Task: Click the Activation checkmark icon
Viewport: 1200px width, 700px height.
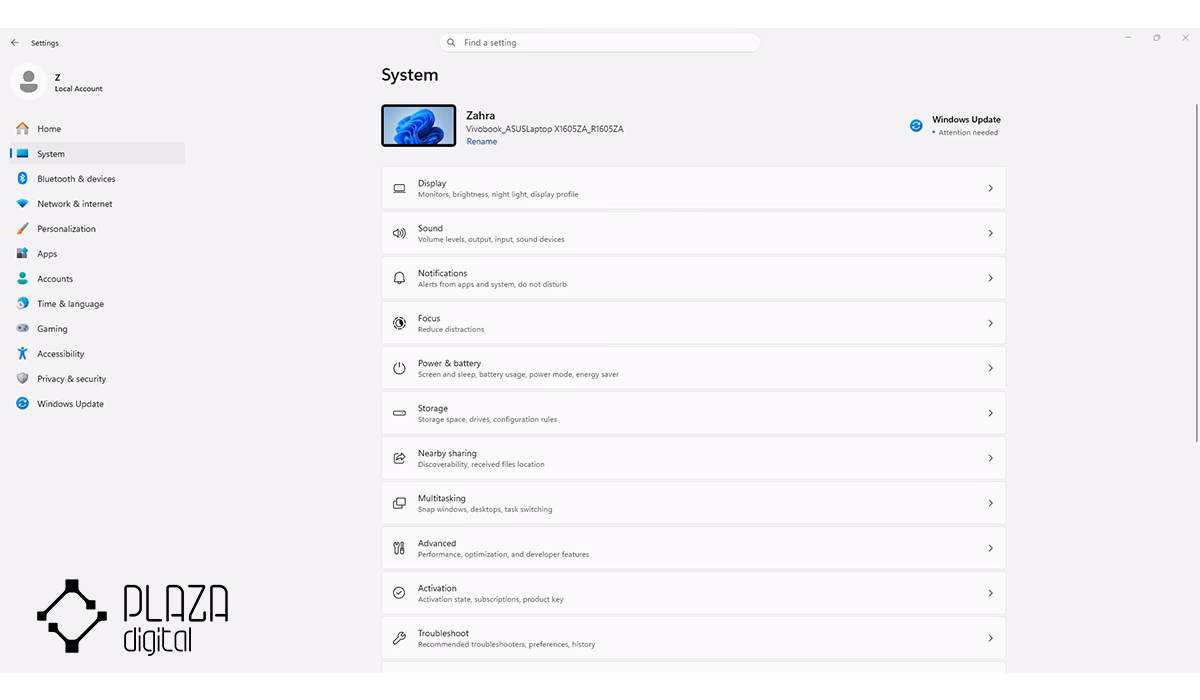Action: tap(399, 593)
